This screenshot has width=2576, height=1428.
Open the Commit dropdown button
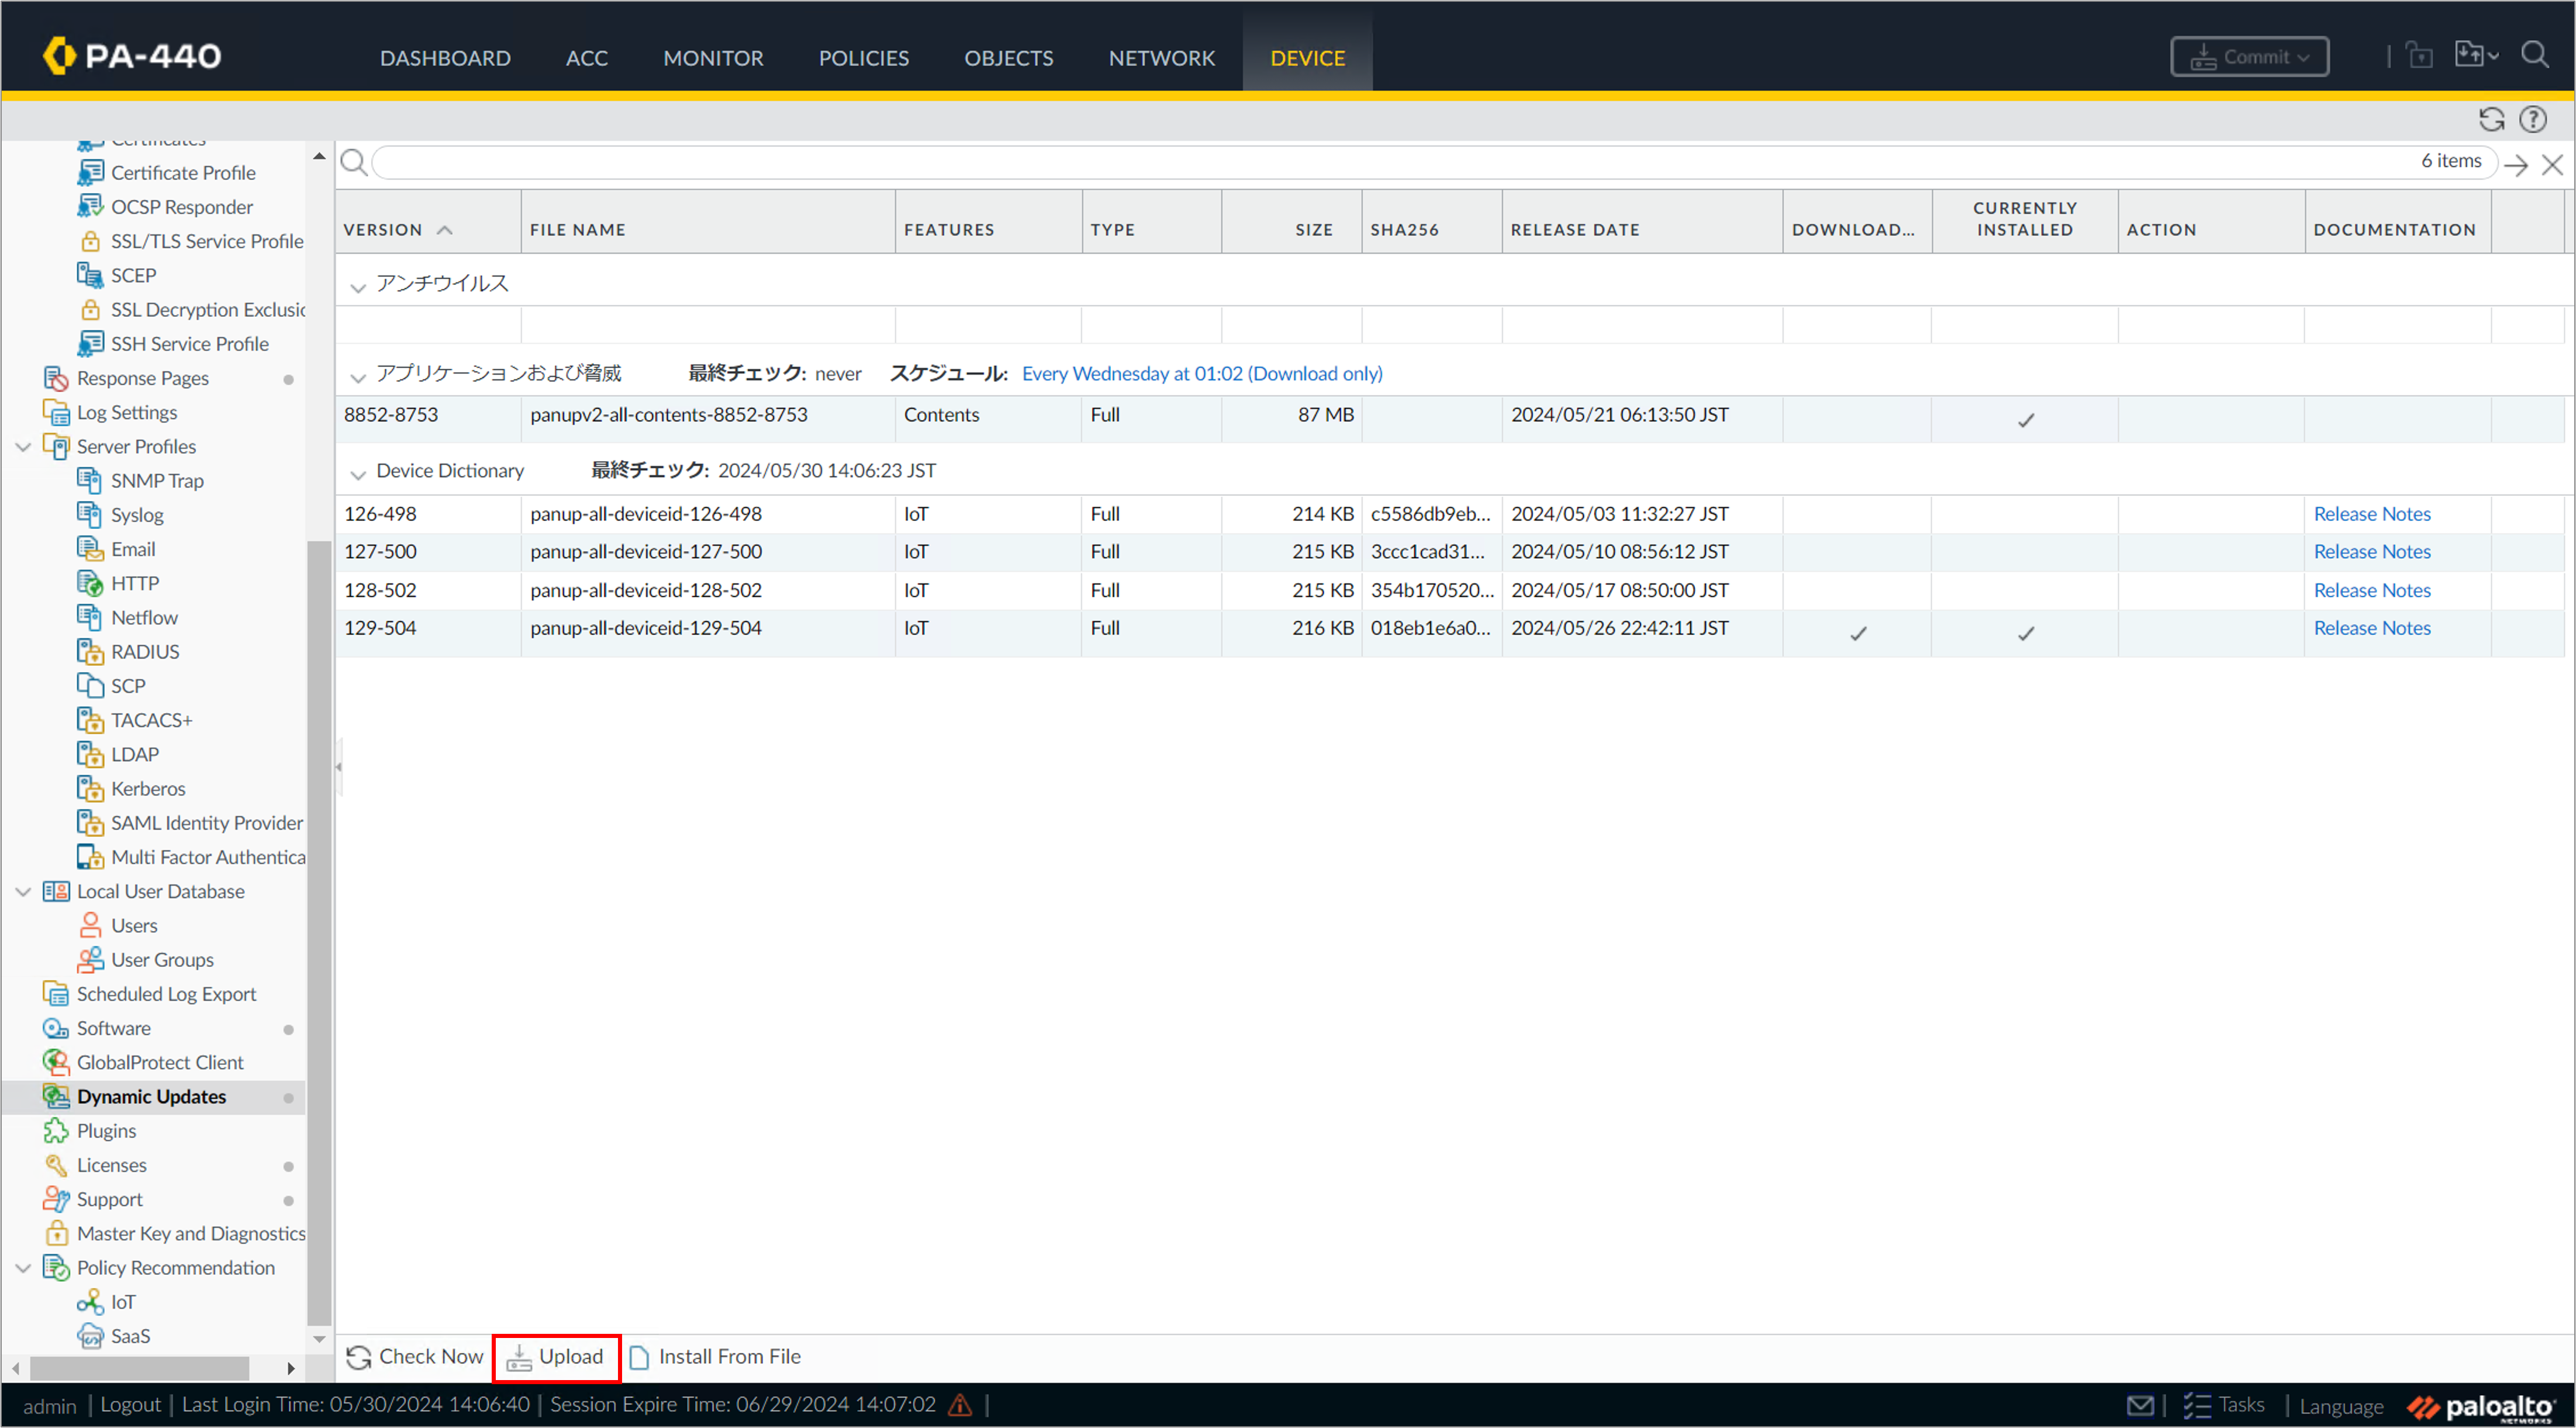coord(2248,57)
